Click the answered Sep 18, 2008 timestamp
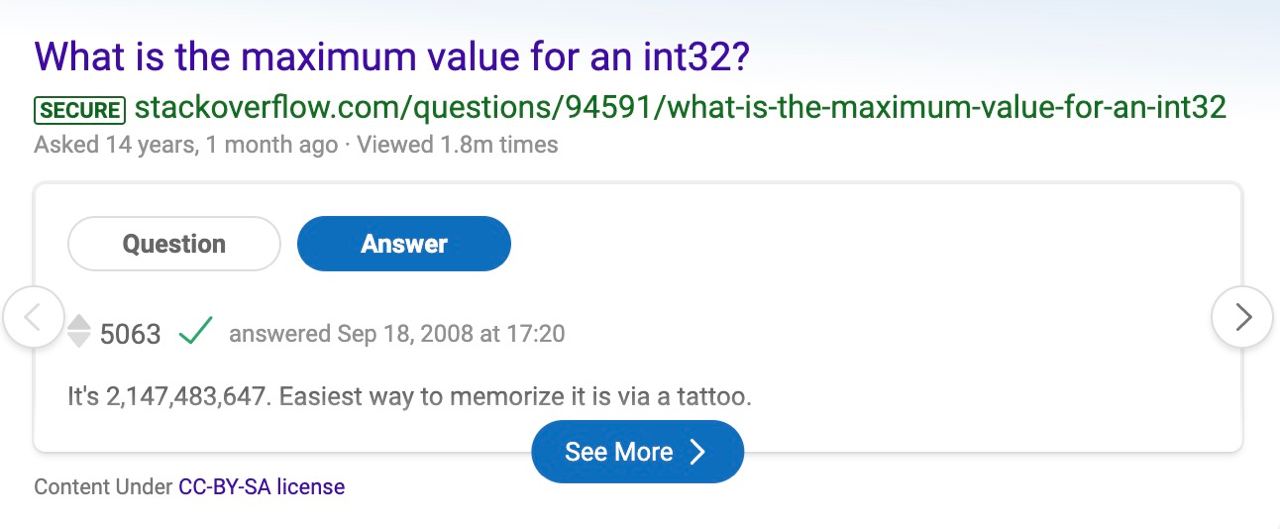 coord(397,333)
